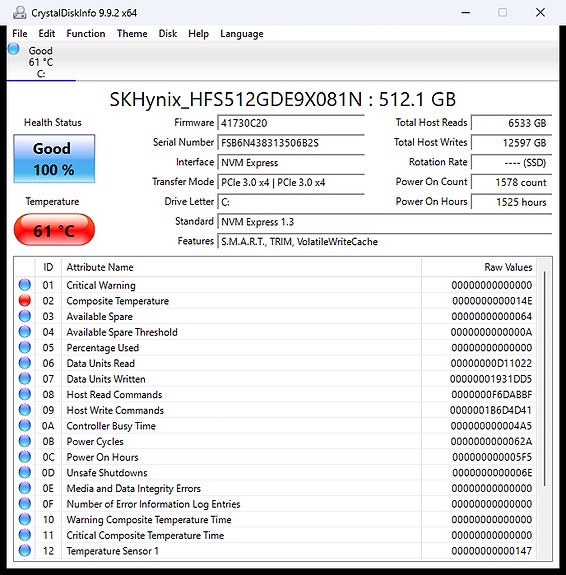The image size is (566, 575).
Task: Open the File menu
Action: 20,34
